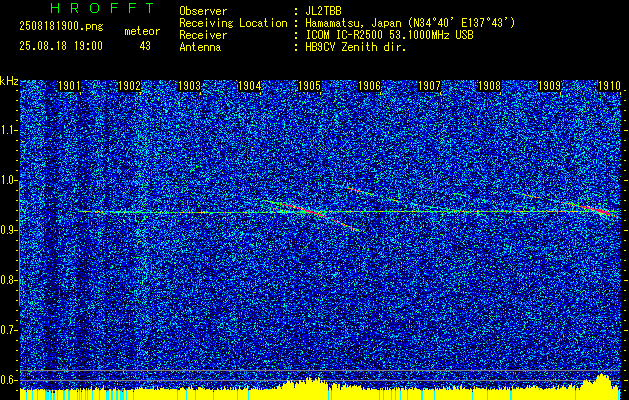Click the 'Observer' field label
The height and width of the screenshot is (400, 629).
203,11
